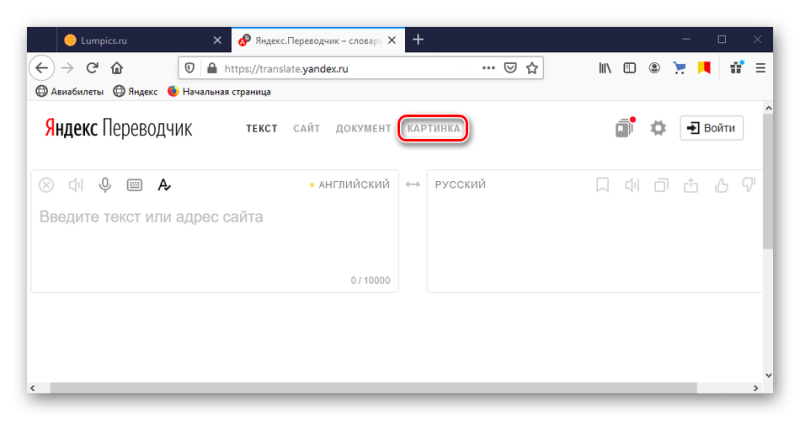
Task: Share the translation result
Action: (691, 185)
